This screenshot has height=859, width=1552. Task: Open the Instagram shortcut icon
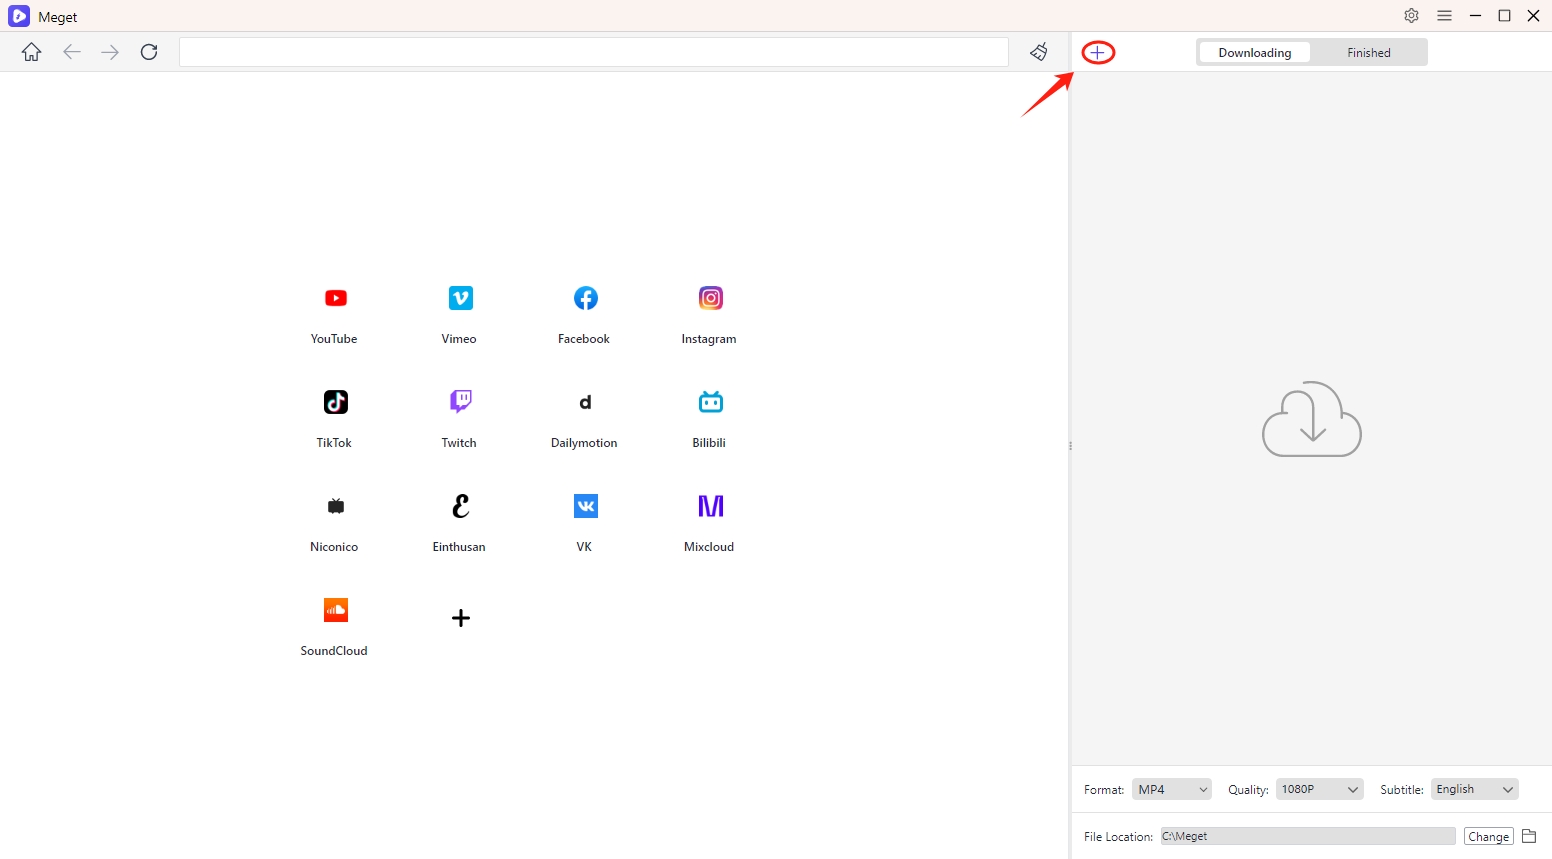point(711,298)
